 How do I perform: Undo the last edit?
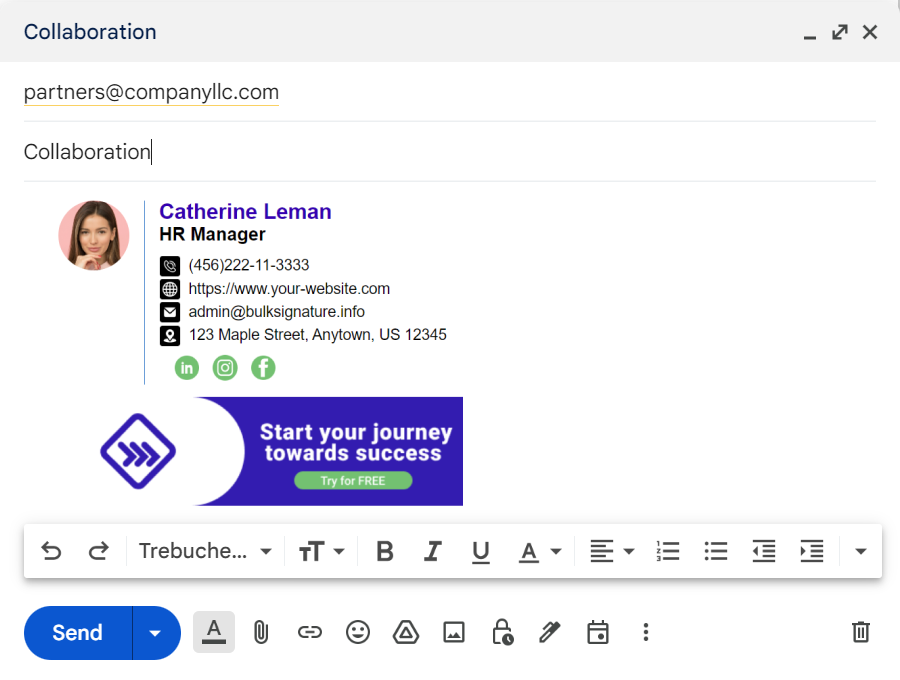tap(51, 551)
